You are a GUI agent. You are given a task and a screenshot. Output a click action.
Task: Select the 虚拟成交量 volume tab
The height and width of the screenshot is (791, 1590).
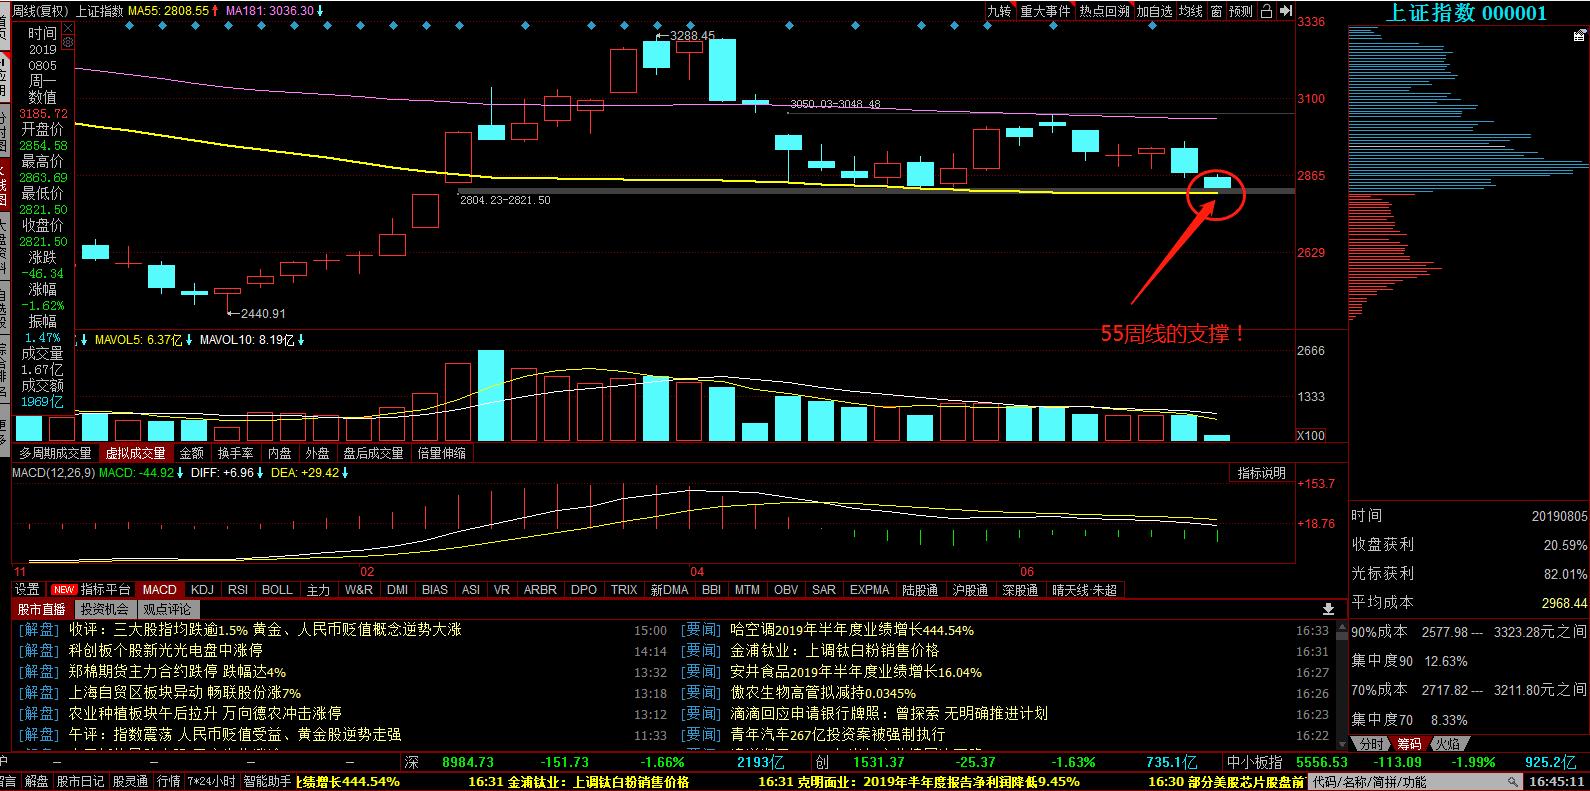tap(136, 453)
